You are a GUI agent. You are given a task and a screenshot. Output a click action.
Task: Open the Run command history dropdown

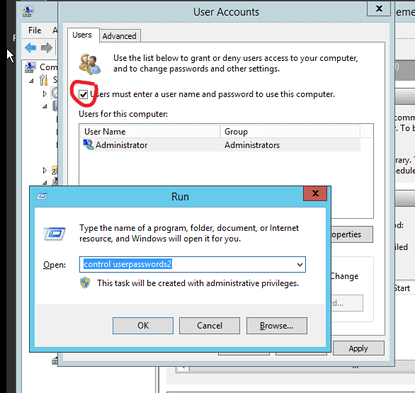click(x=300, y=265)
